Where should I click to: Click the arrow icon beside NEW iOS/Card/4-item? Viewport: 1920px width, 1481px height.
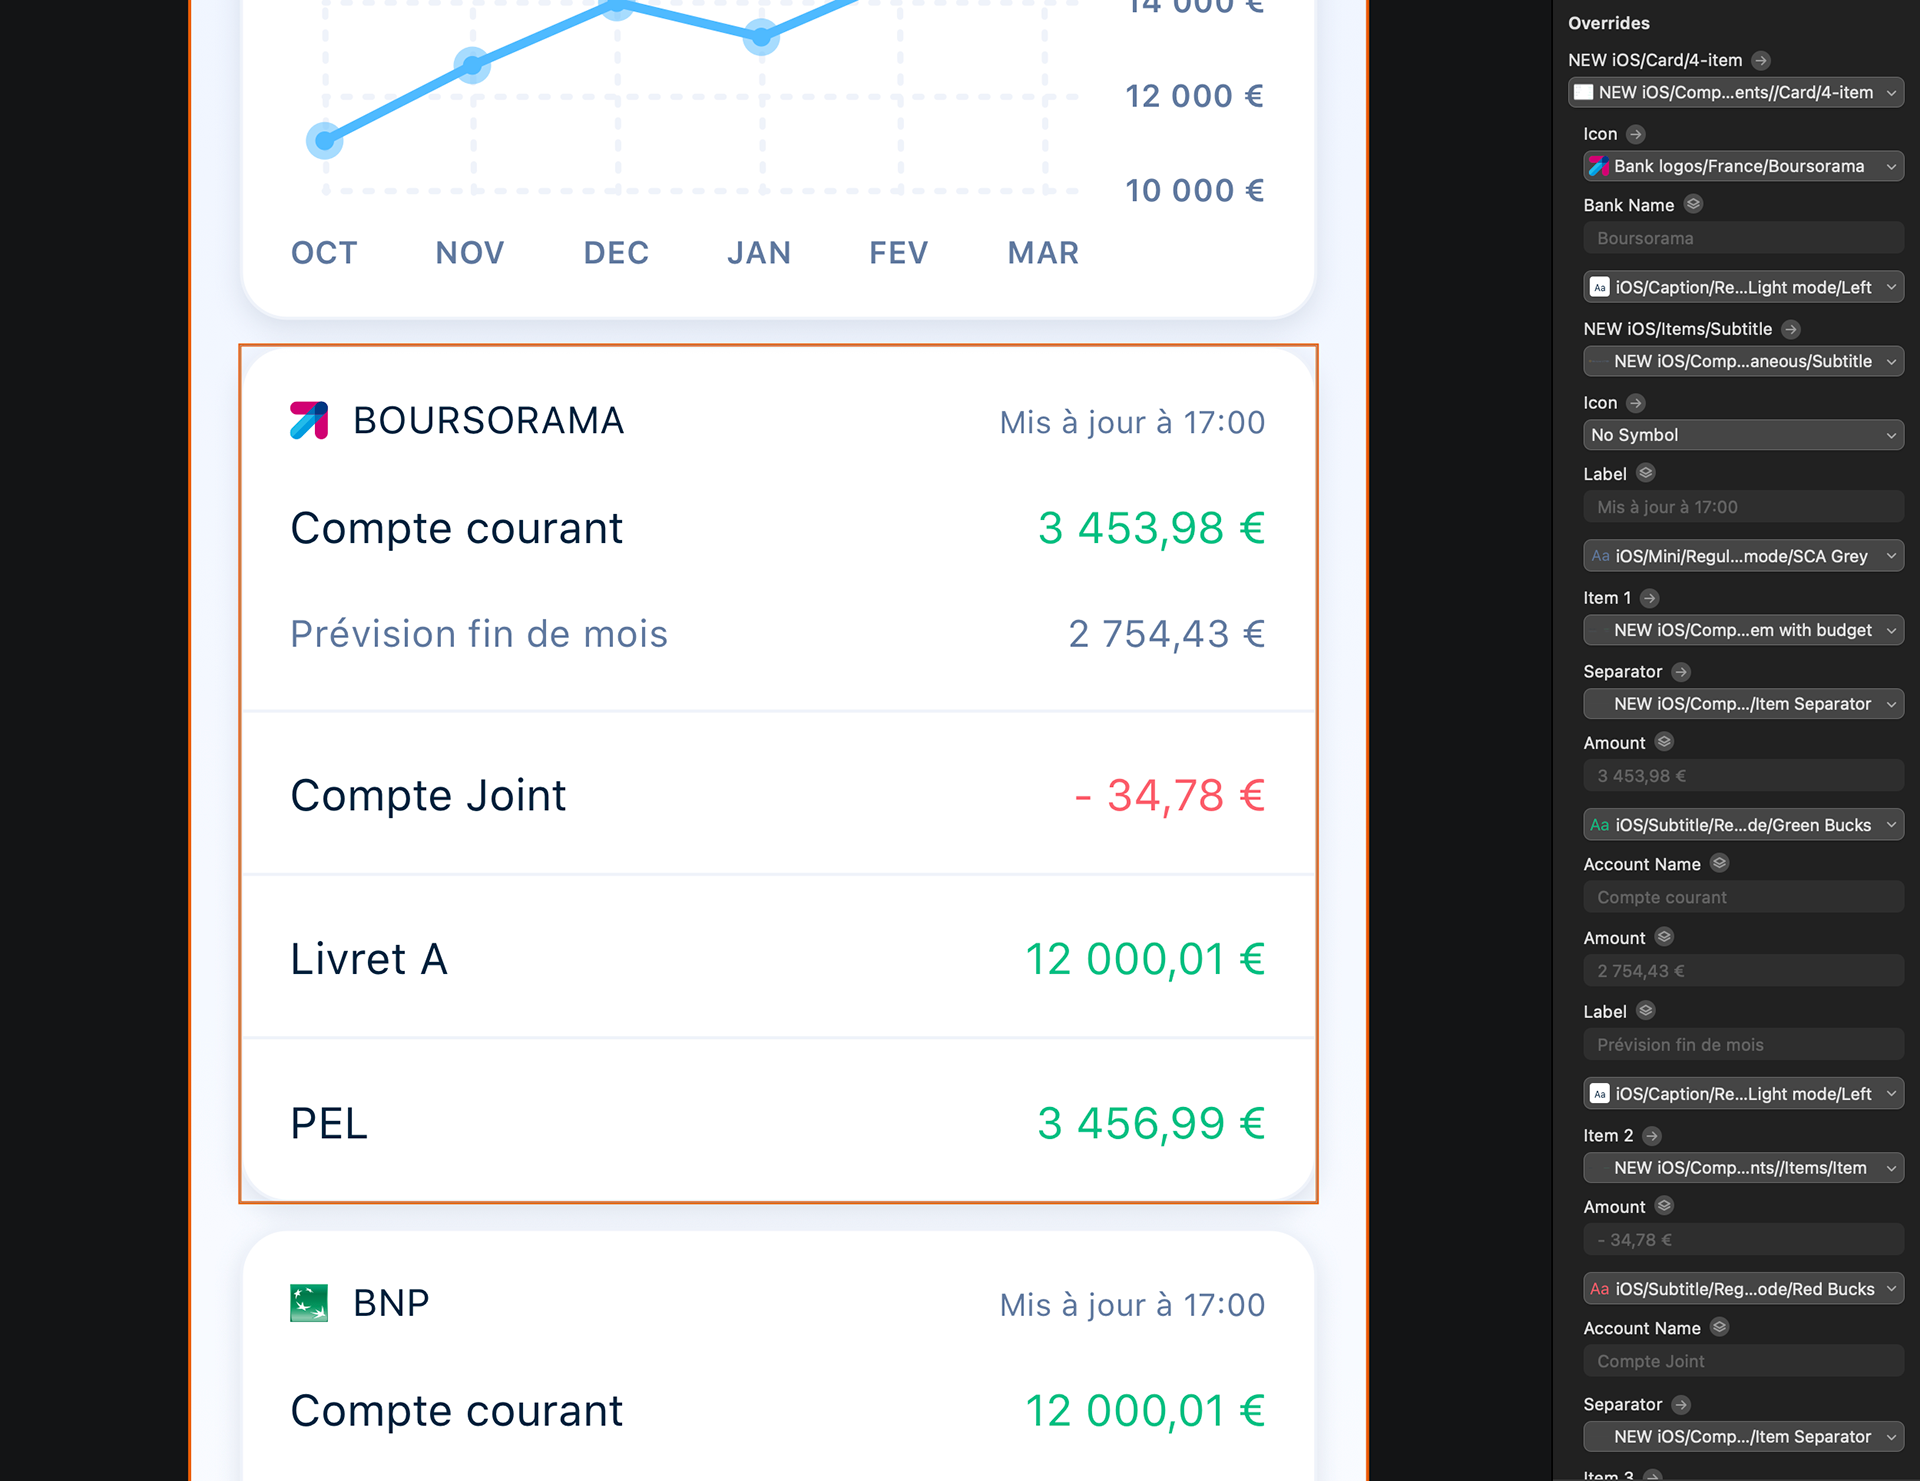tap(1761, 61)
